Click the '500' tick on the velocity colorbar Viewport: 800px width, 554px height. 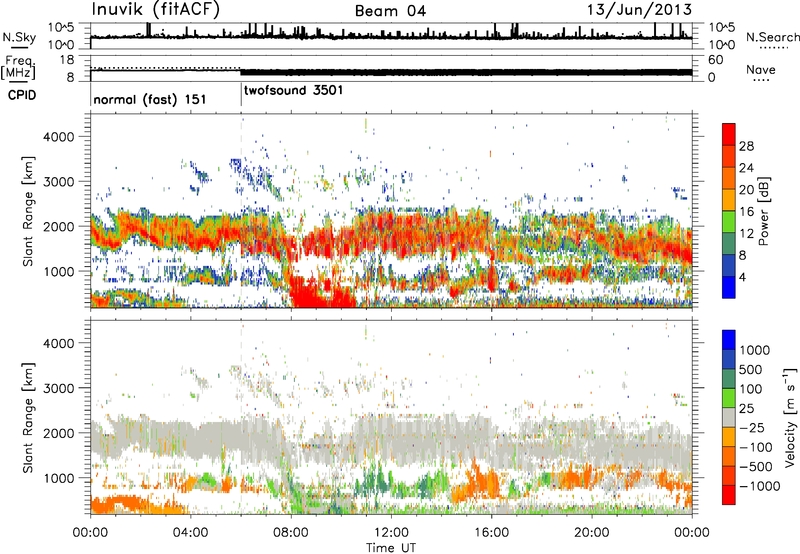753,369
